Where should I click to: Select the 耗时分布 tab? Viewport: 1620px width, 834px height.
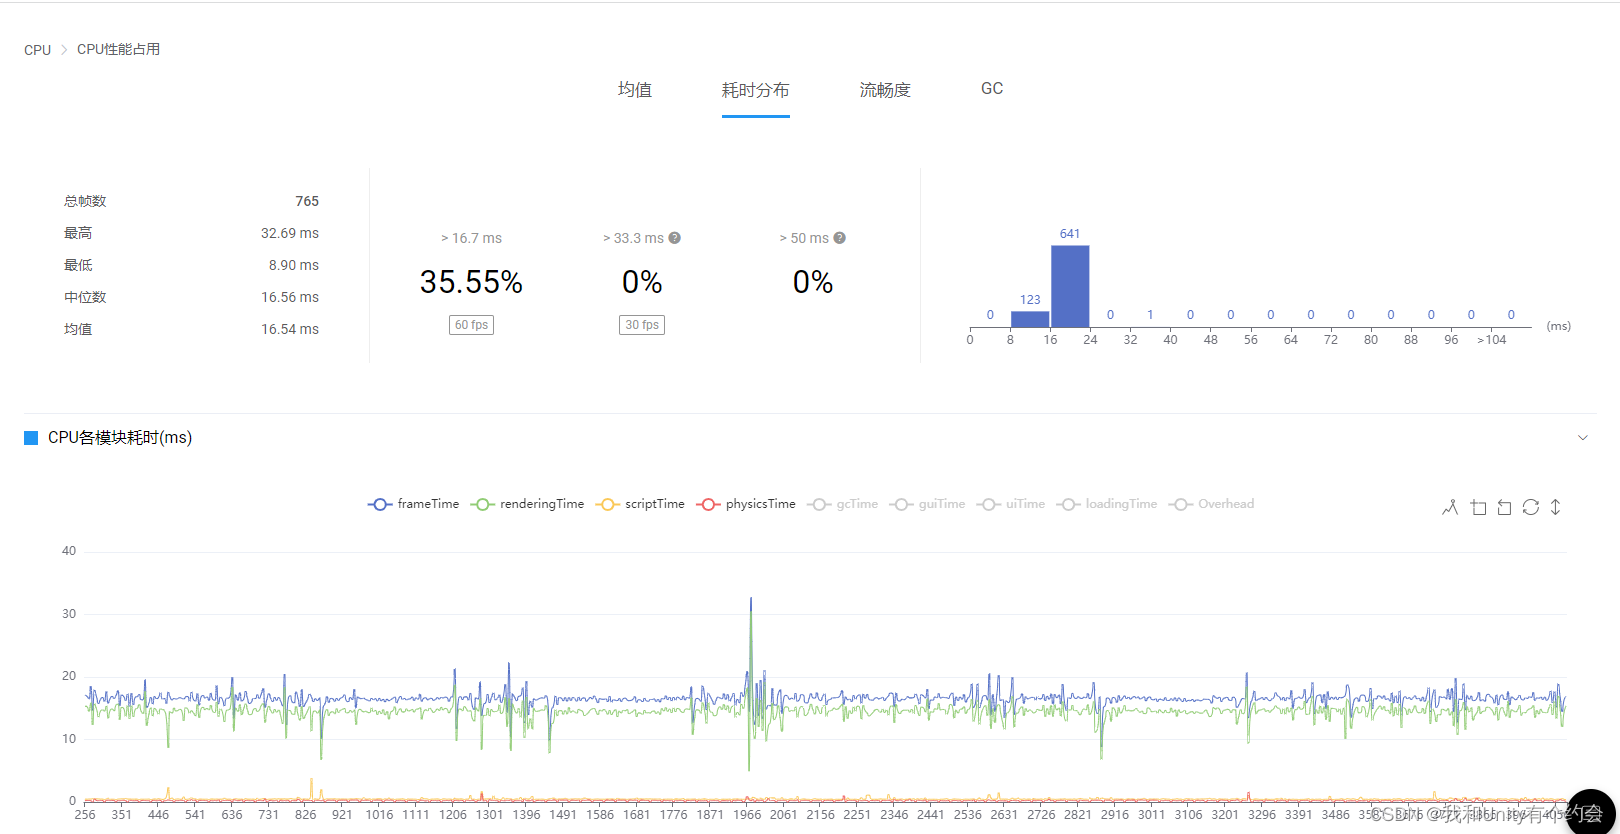[756, 90]
